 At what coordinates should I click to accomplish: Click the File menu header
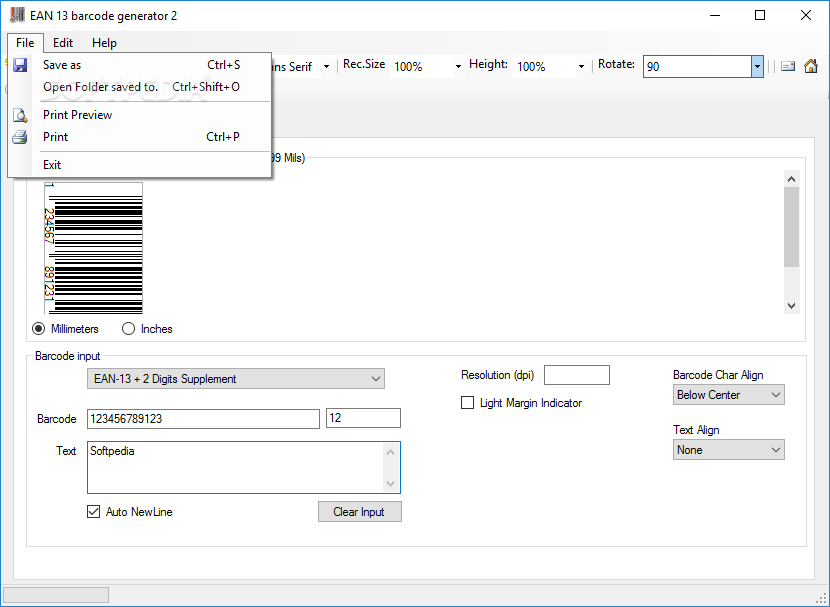(x=25, y=43)
